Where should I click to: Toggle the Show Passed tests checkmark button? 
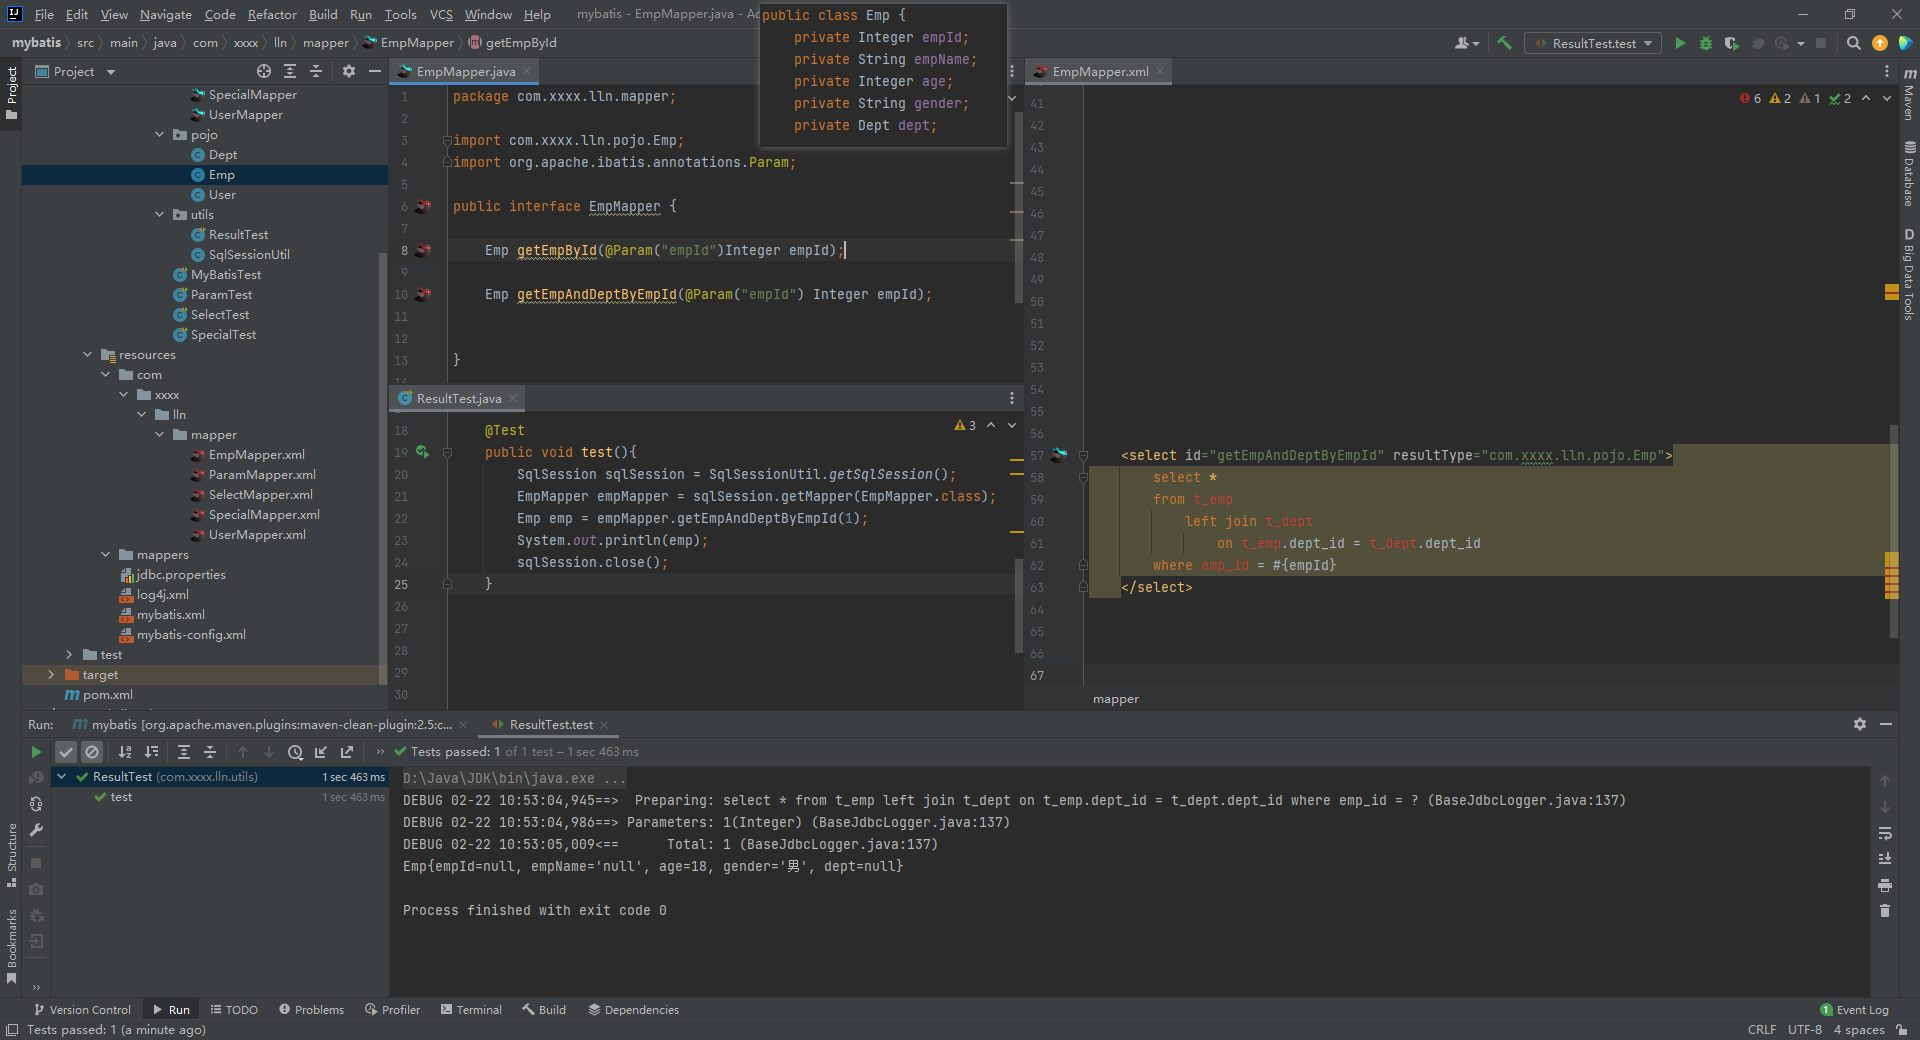point(66,752)
